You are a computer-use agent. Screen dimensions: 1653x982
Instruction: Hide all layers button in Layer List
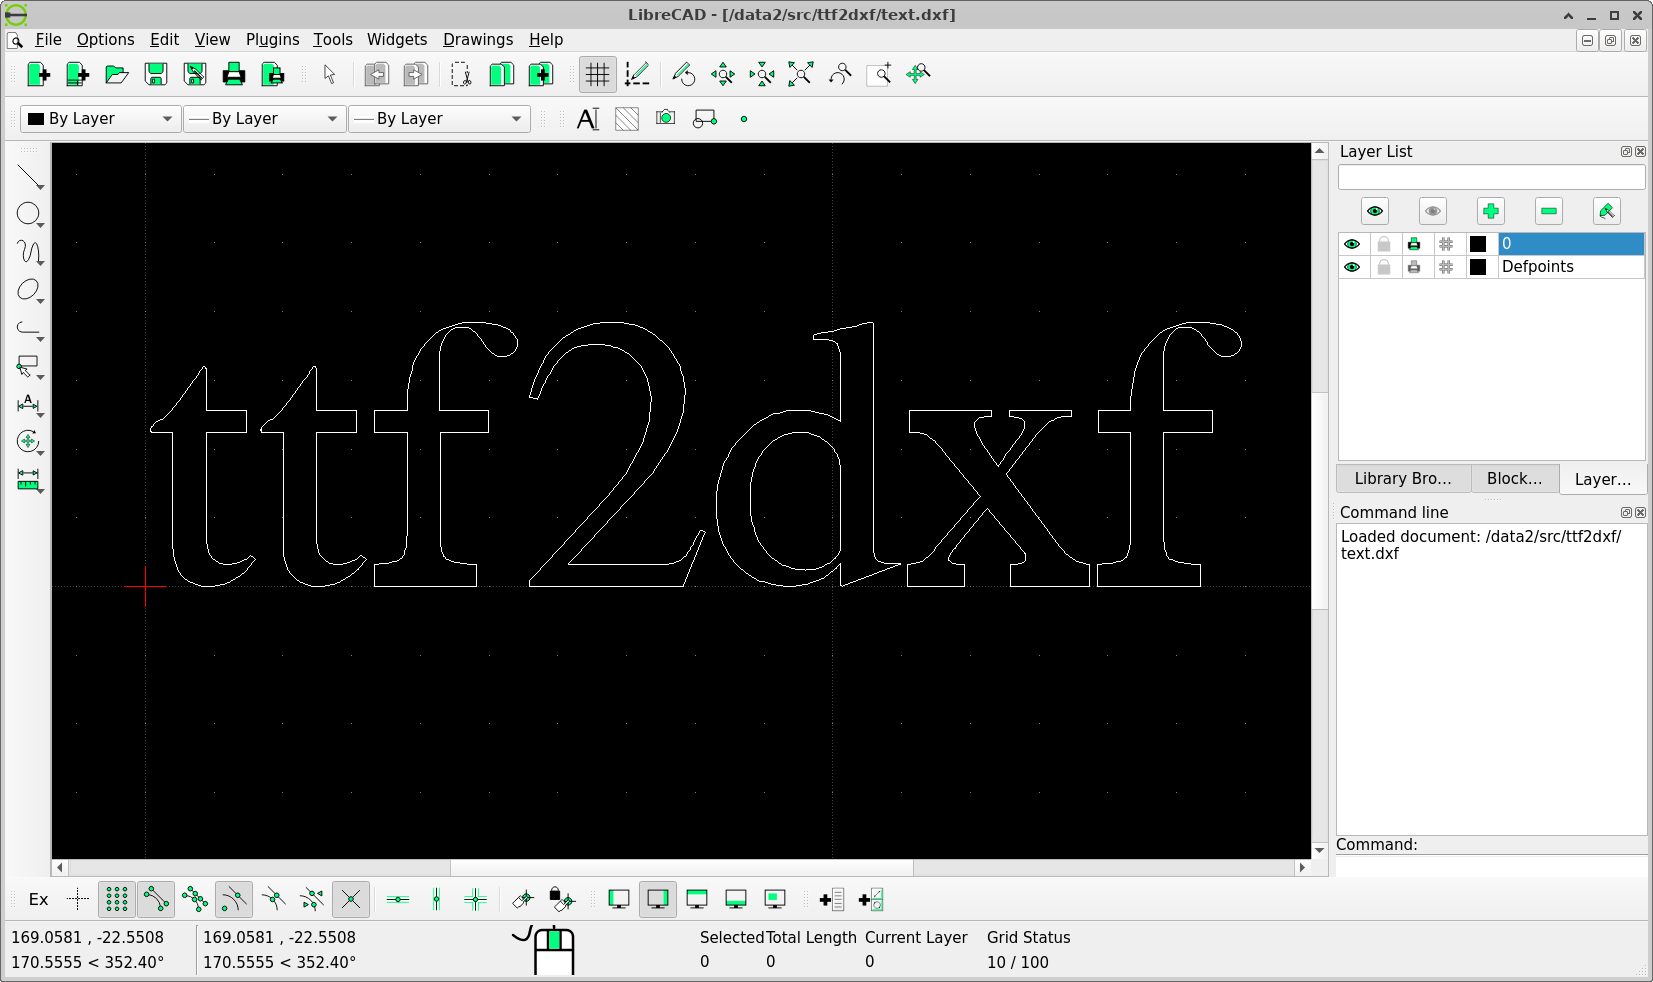[1433, 211]
